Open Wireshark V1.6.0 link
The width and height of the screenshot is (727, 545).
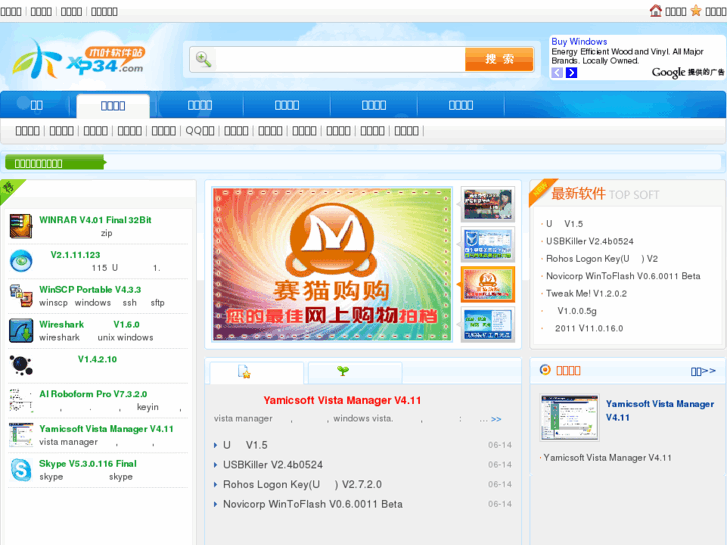[x=89, y=324]
